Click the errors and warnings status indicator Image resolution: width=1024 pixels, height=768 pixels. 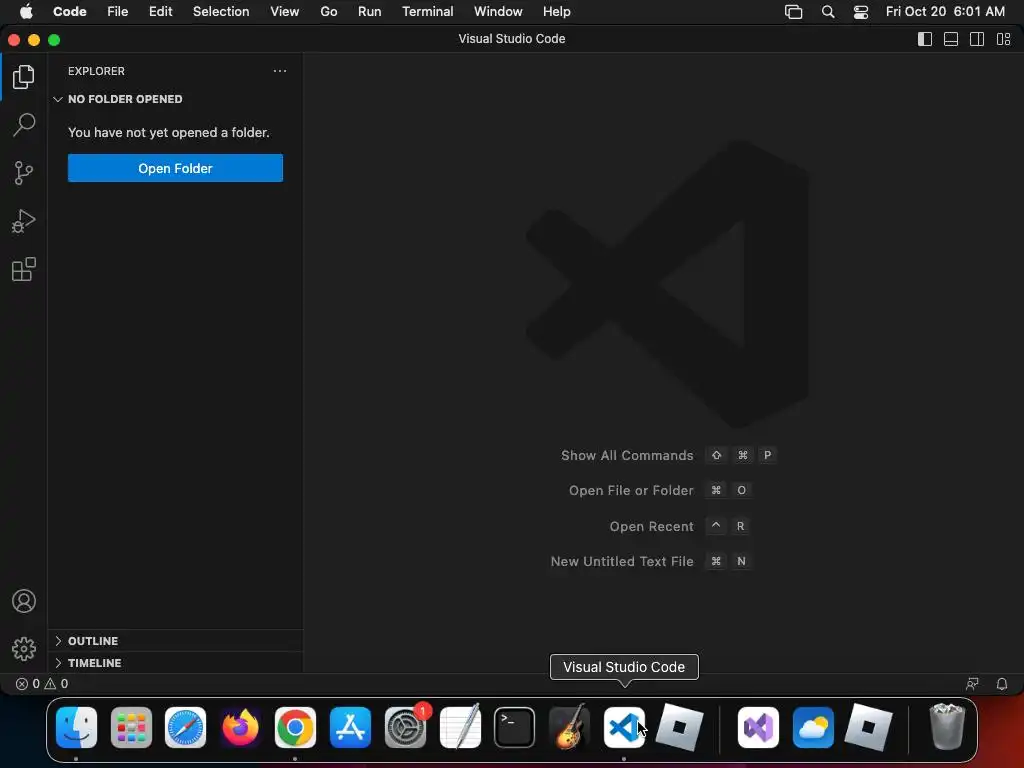42,684
